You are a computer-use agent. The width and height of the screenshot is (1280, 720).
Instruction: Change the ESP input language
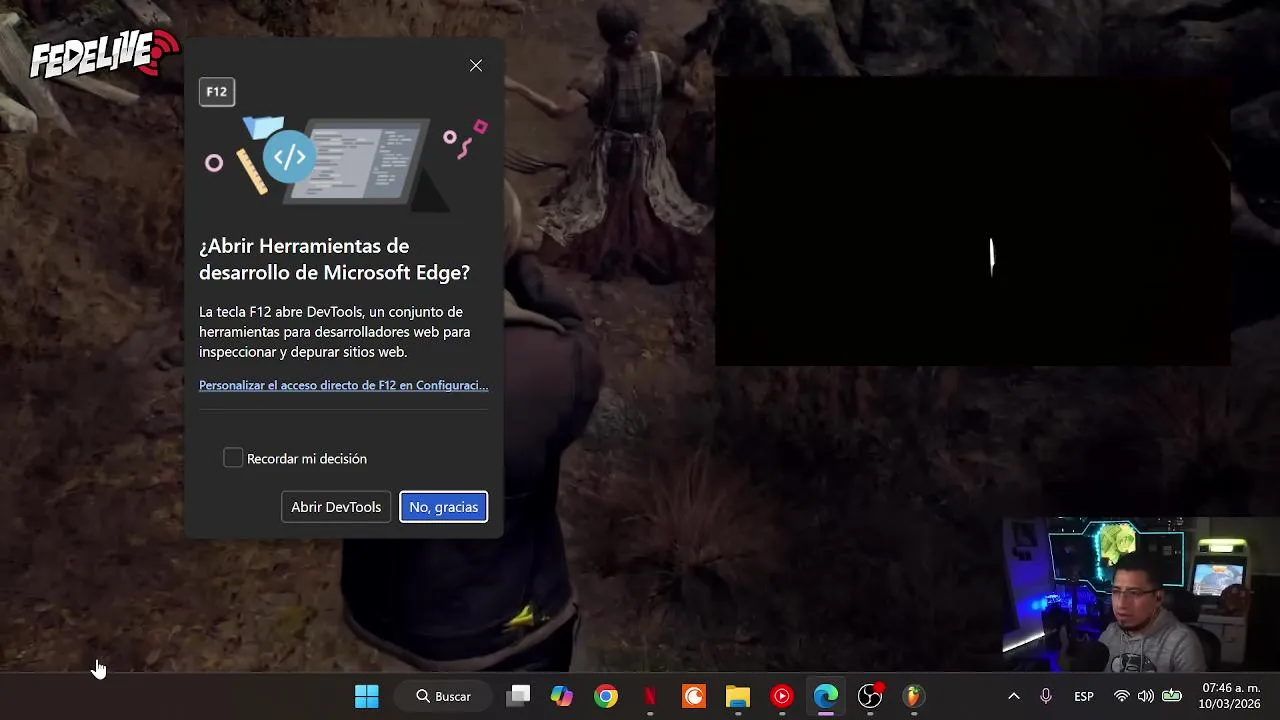tap(1084, 696)
